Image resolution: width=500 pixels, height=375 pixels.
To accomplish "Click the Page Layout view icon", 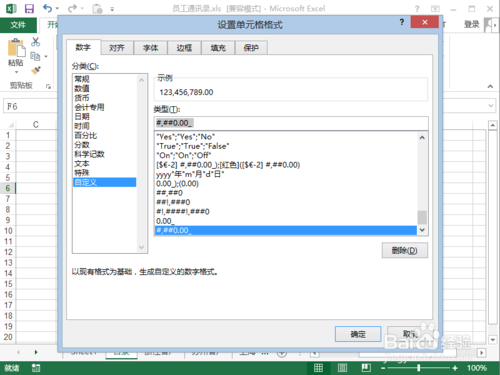I will click(x=342, y=368).
